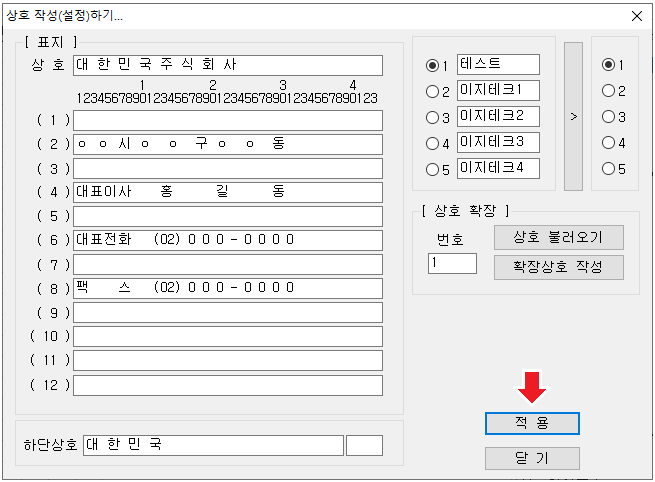Focus the line (4) 대표이사 field
Screen dimensions: 655x482
tap(227, 192)
